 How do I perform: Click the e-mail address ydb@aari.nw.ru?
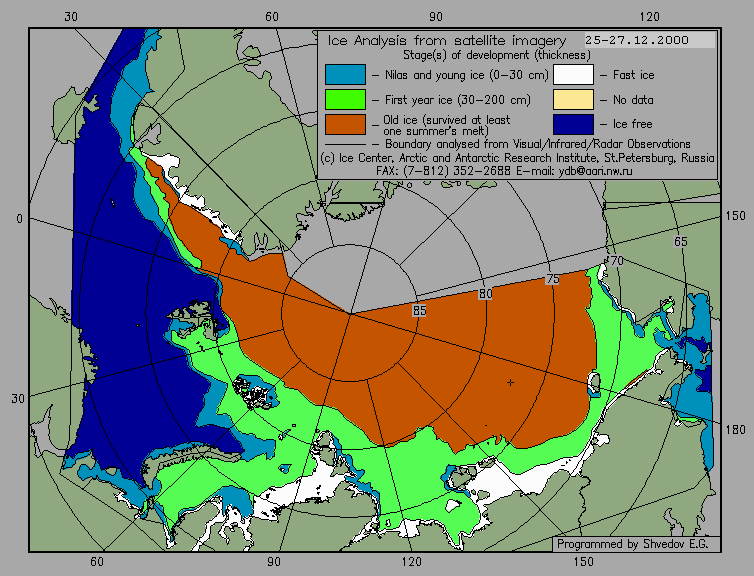coord(595,171)
